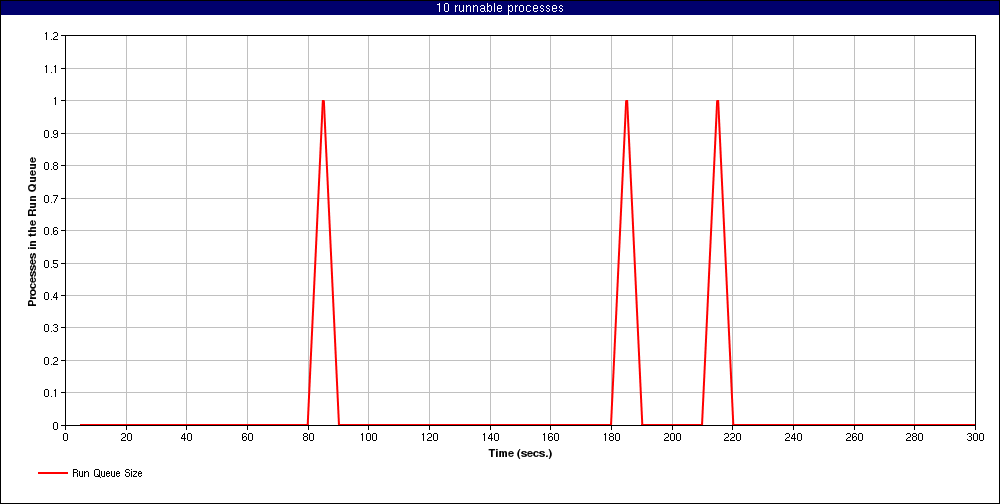Click the y-axis label '0.5'

click(x=52, y=263)
